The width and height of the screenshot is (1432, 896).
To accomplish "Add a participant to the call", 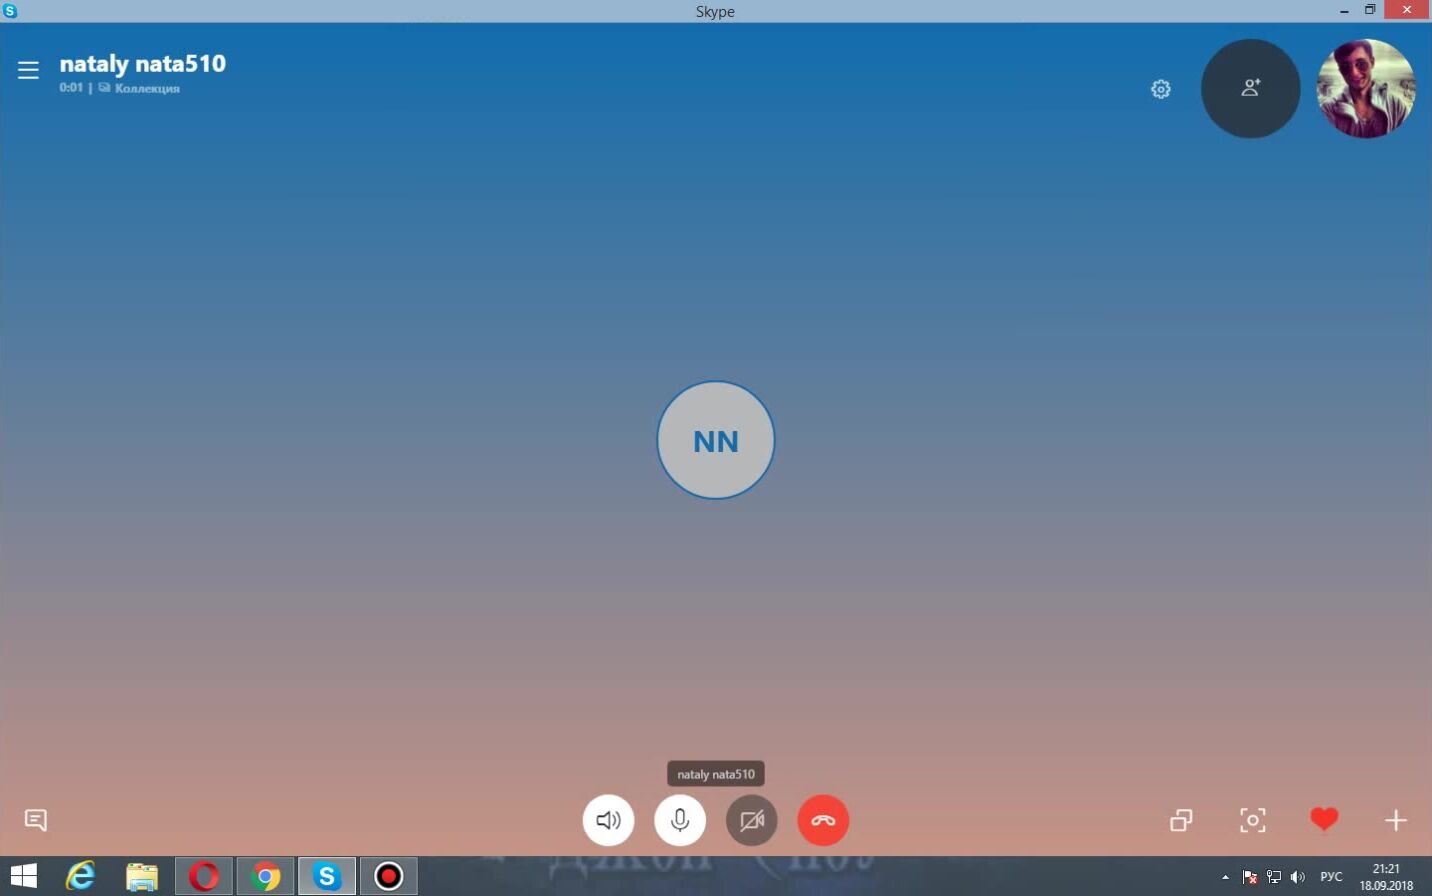I will [x=1250, y=88].
